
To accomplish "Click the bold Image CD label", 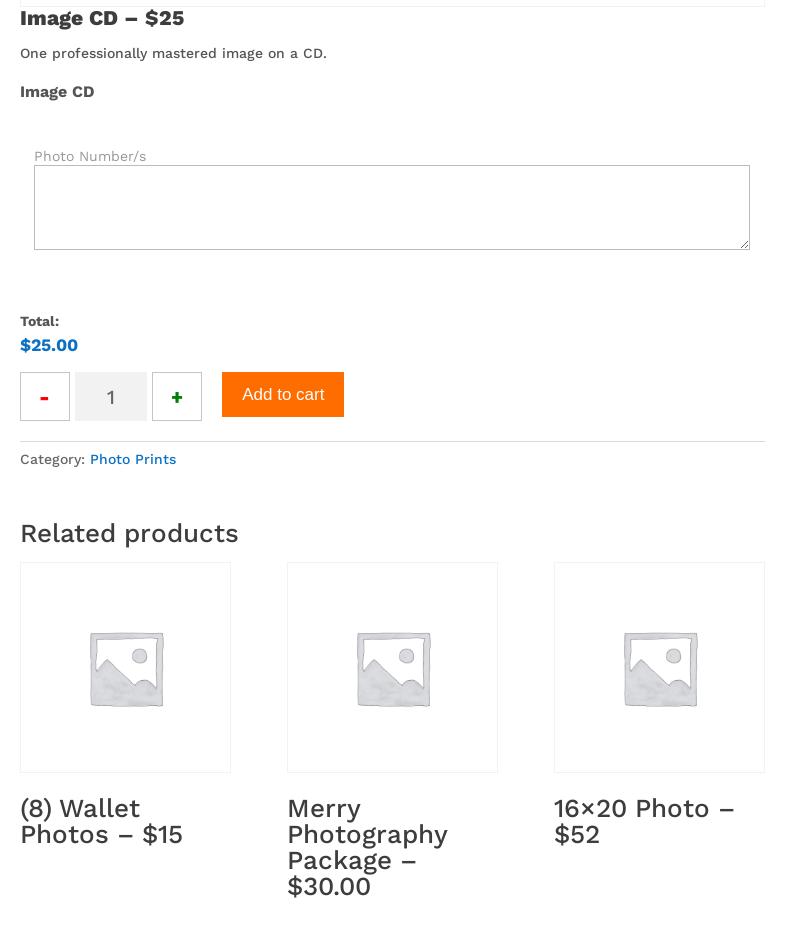I will pyautogui.click(x=57, y=91).
